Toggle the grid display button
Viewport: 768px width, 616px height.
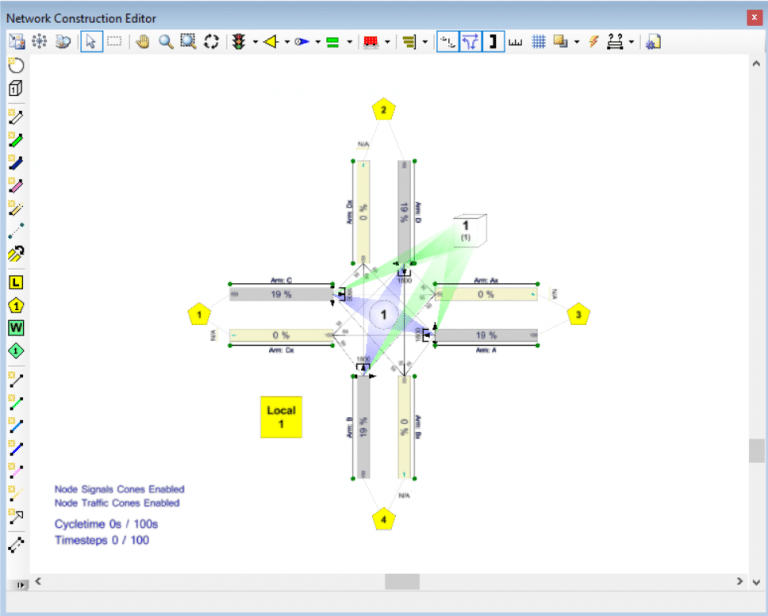[538, 42]
